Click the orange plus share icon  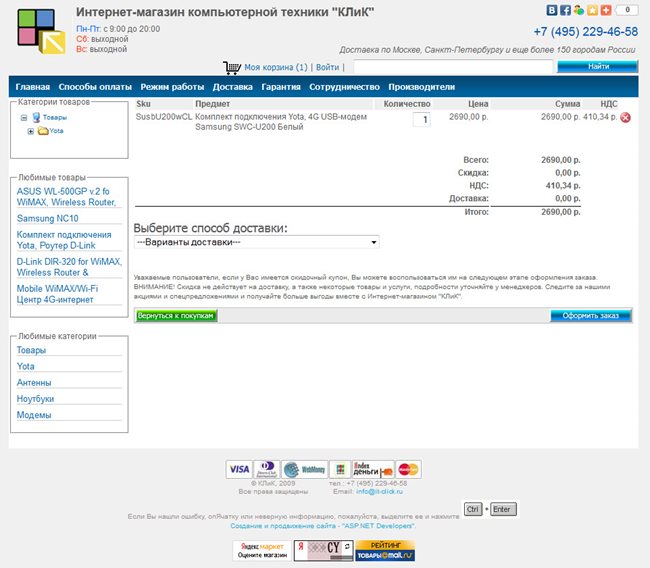(x=606, y=10)
